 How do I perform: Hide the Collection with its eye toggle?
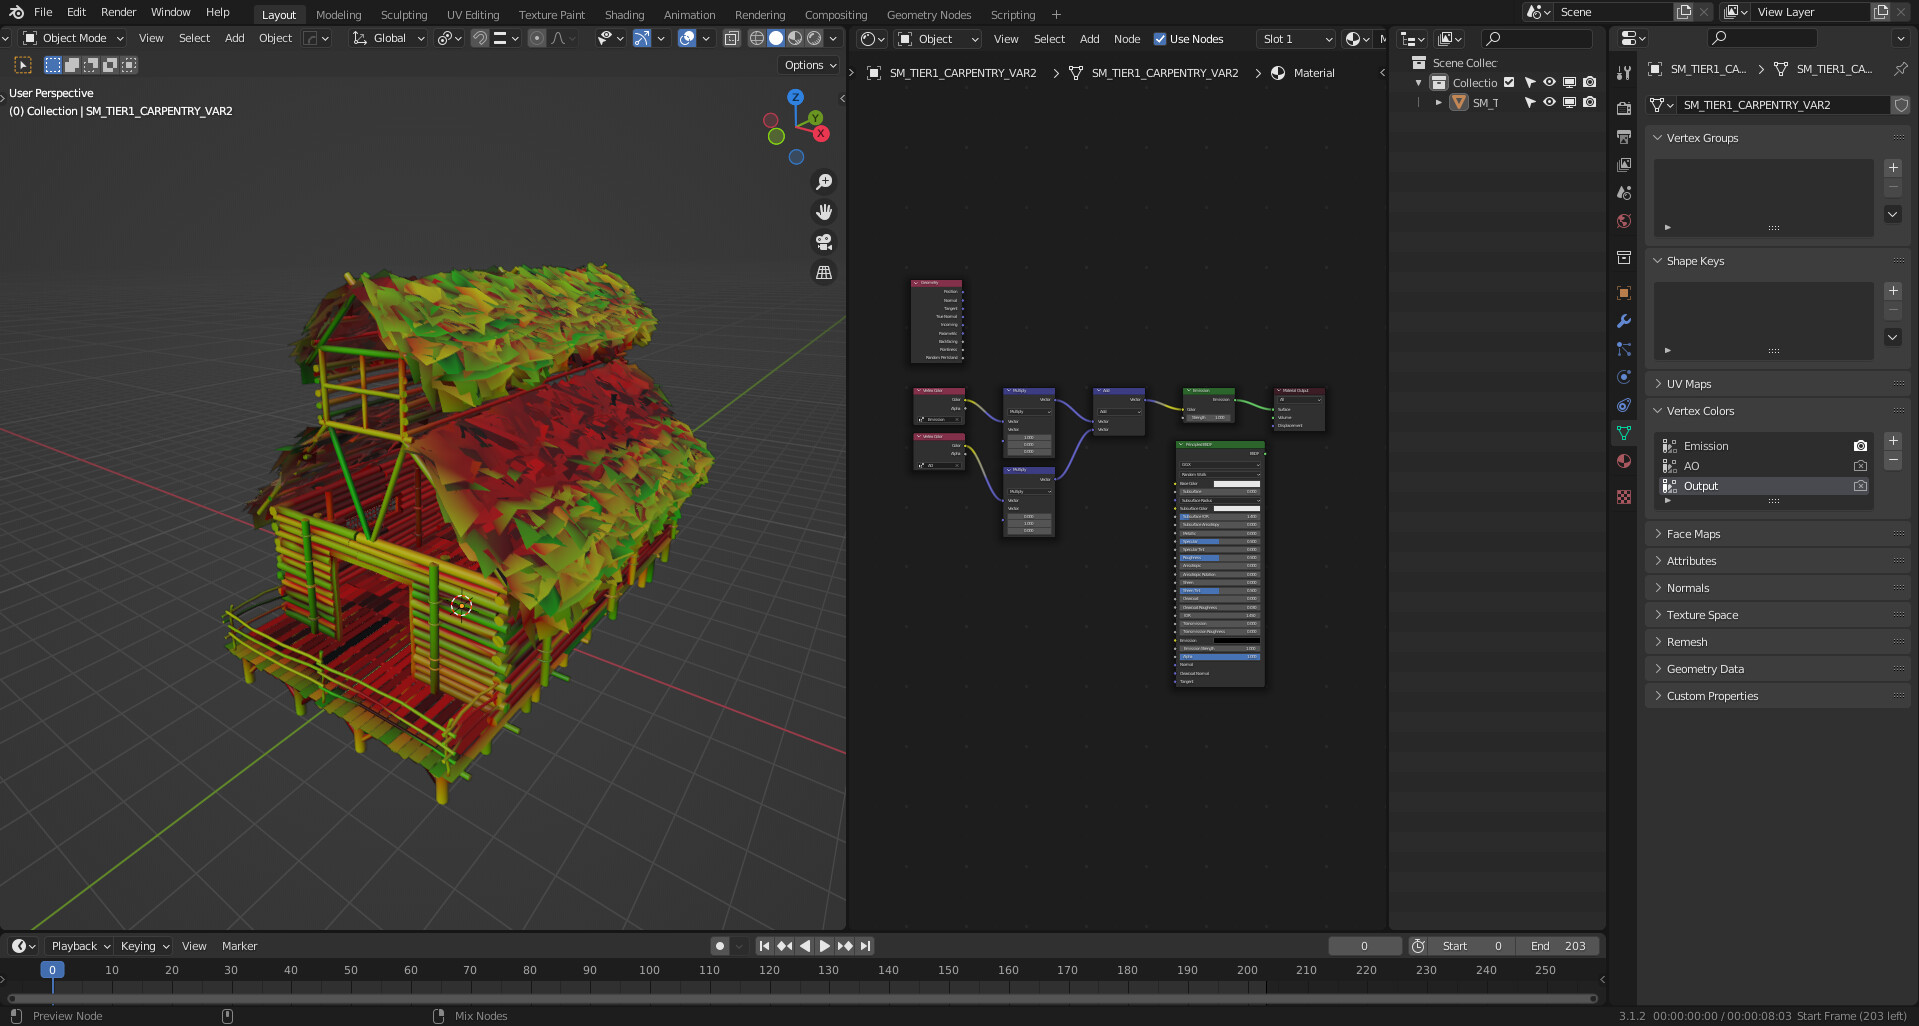coord(1549,82)
